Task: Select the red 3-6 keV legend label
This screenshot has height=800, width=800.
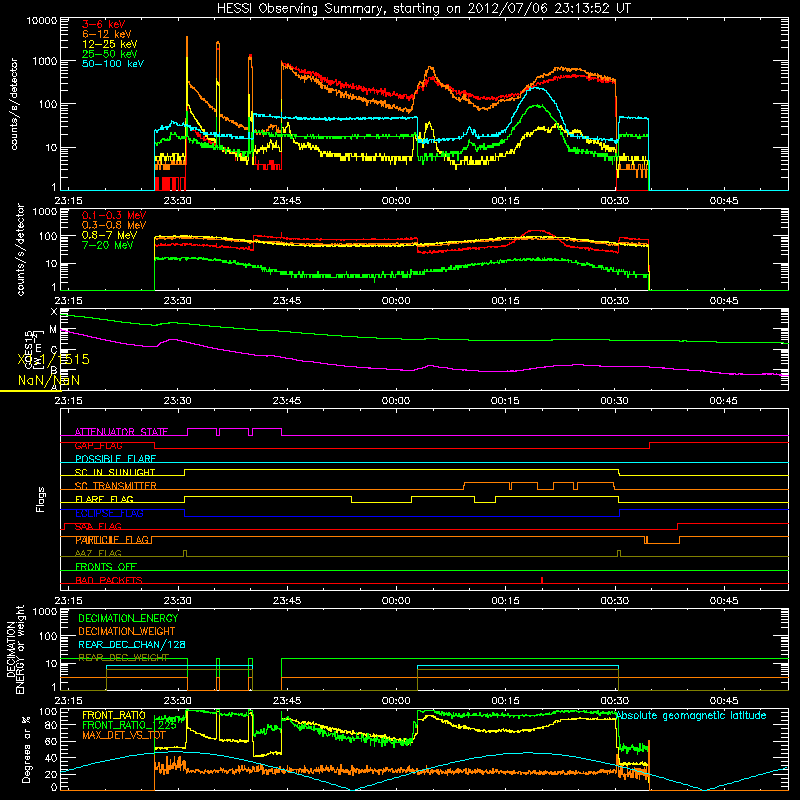Action: [104, 24]
